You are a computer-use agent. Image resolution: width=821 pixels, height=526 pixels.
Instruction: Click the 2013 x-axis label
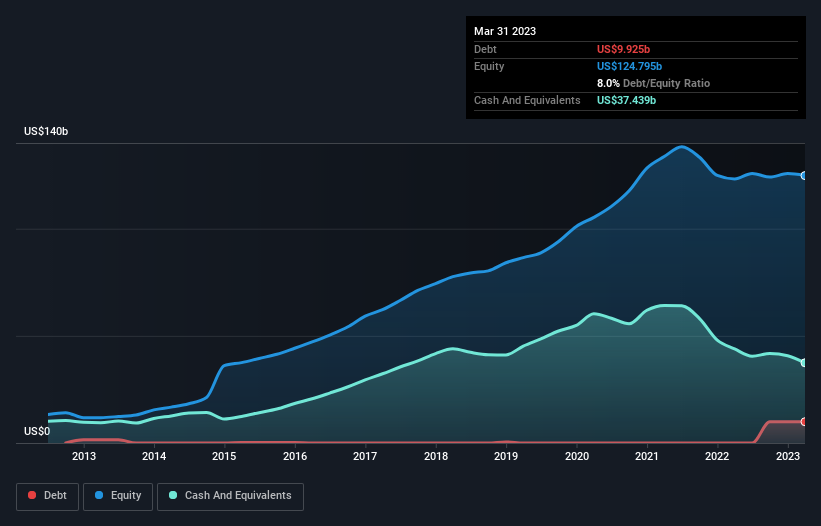click(84, 456)
